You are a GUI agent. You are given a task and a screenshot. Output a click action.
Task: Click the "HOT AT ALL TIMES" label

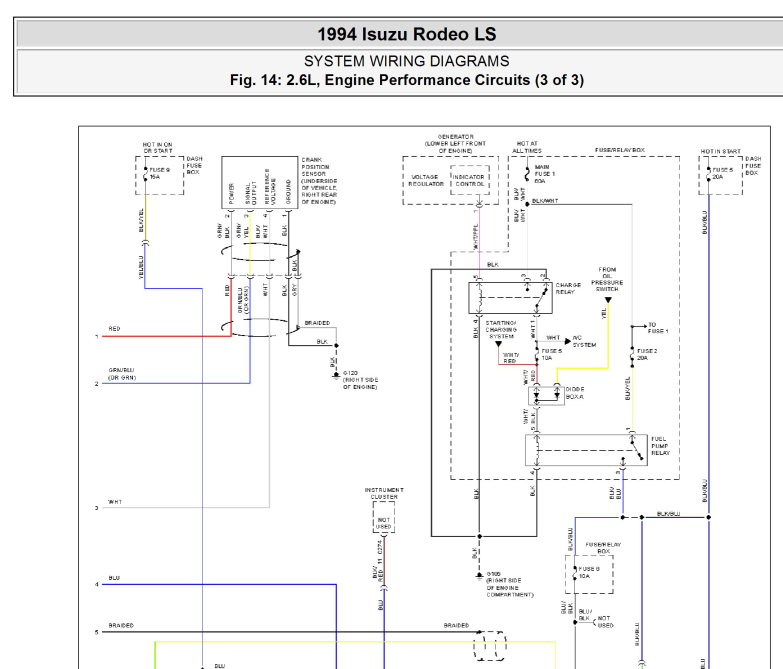(526, 147)
